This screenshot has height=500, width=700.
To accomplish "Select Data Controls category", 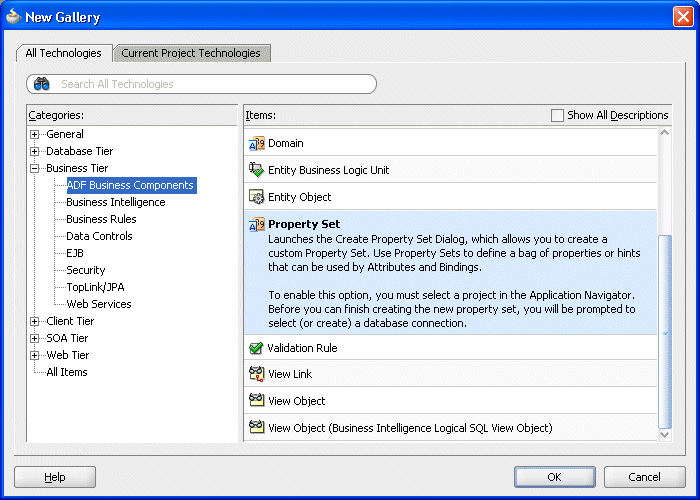I will 99,236.
